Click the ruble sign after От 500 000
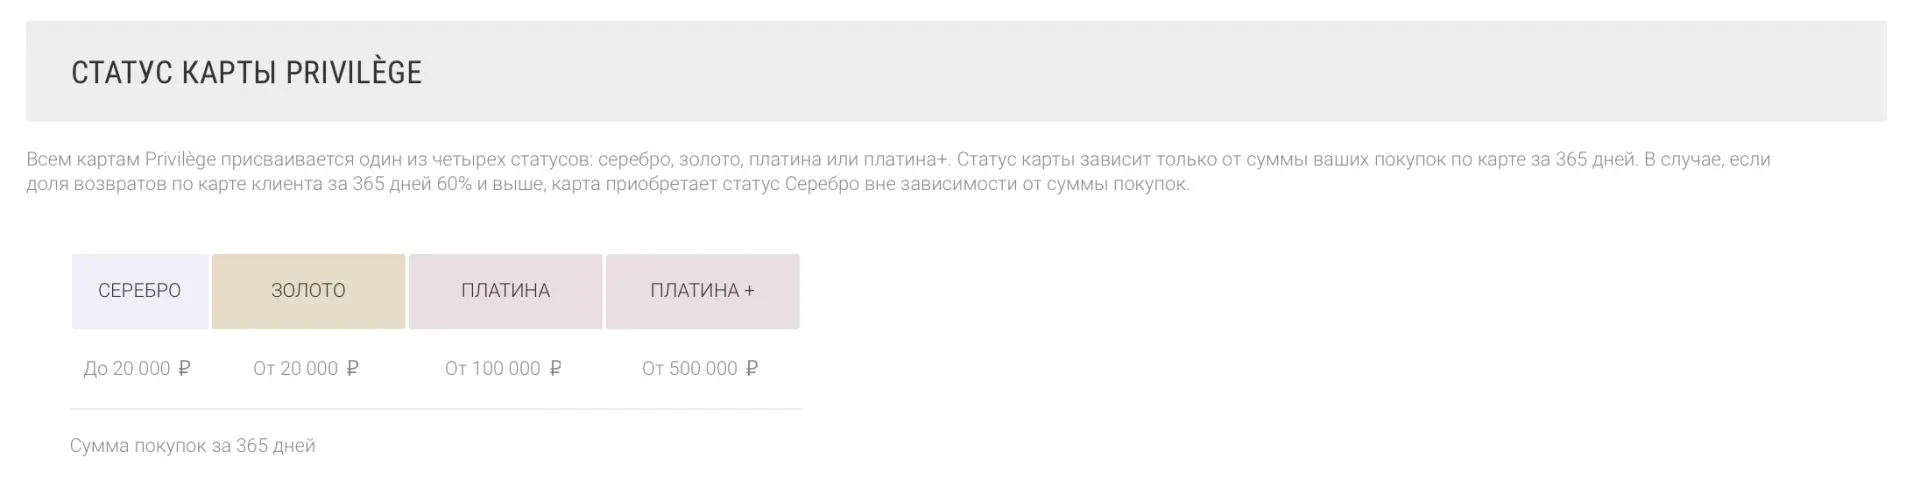The image size is (1920, 494). coord(752,368)
